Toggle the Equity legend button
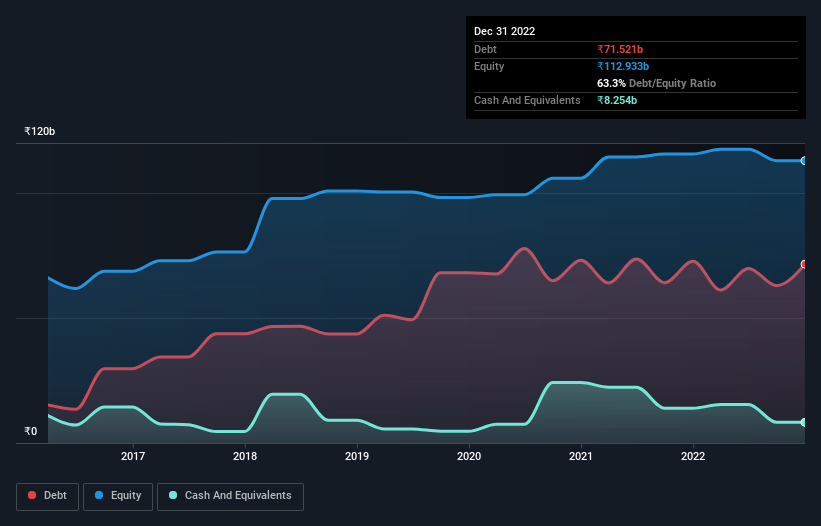821x526 pixels. (x=118, y=496)
